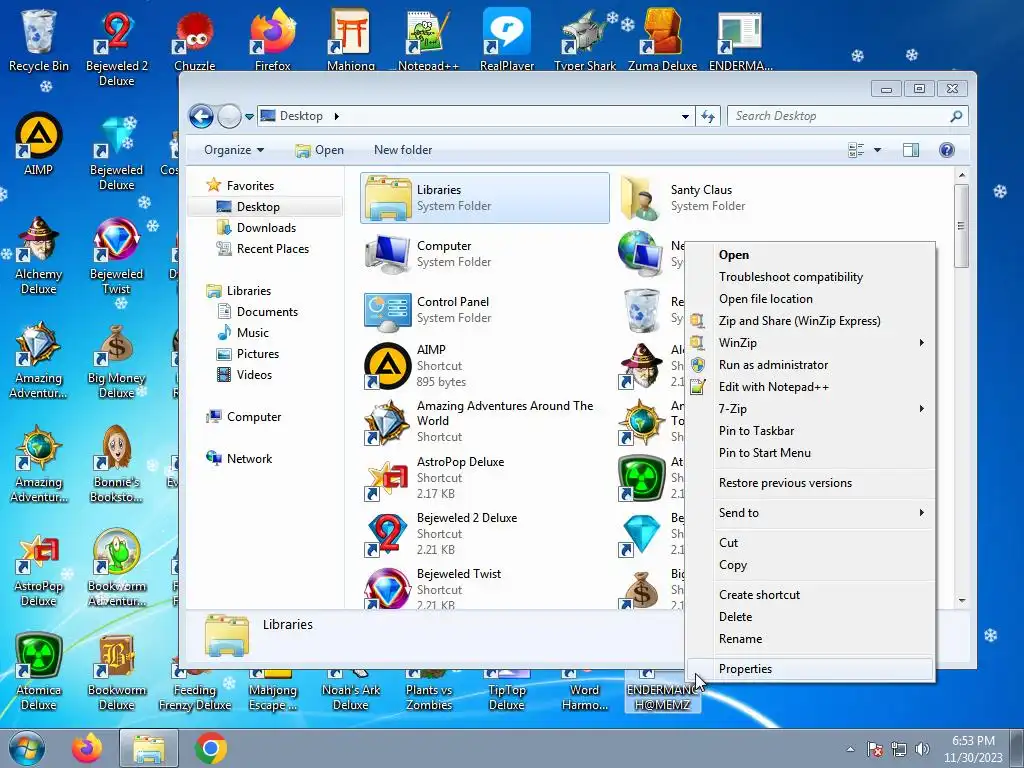Select Bejeweled 2 Deluxe shortcut in Explorer
1024x768 pixels.
[485, 534]
